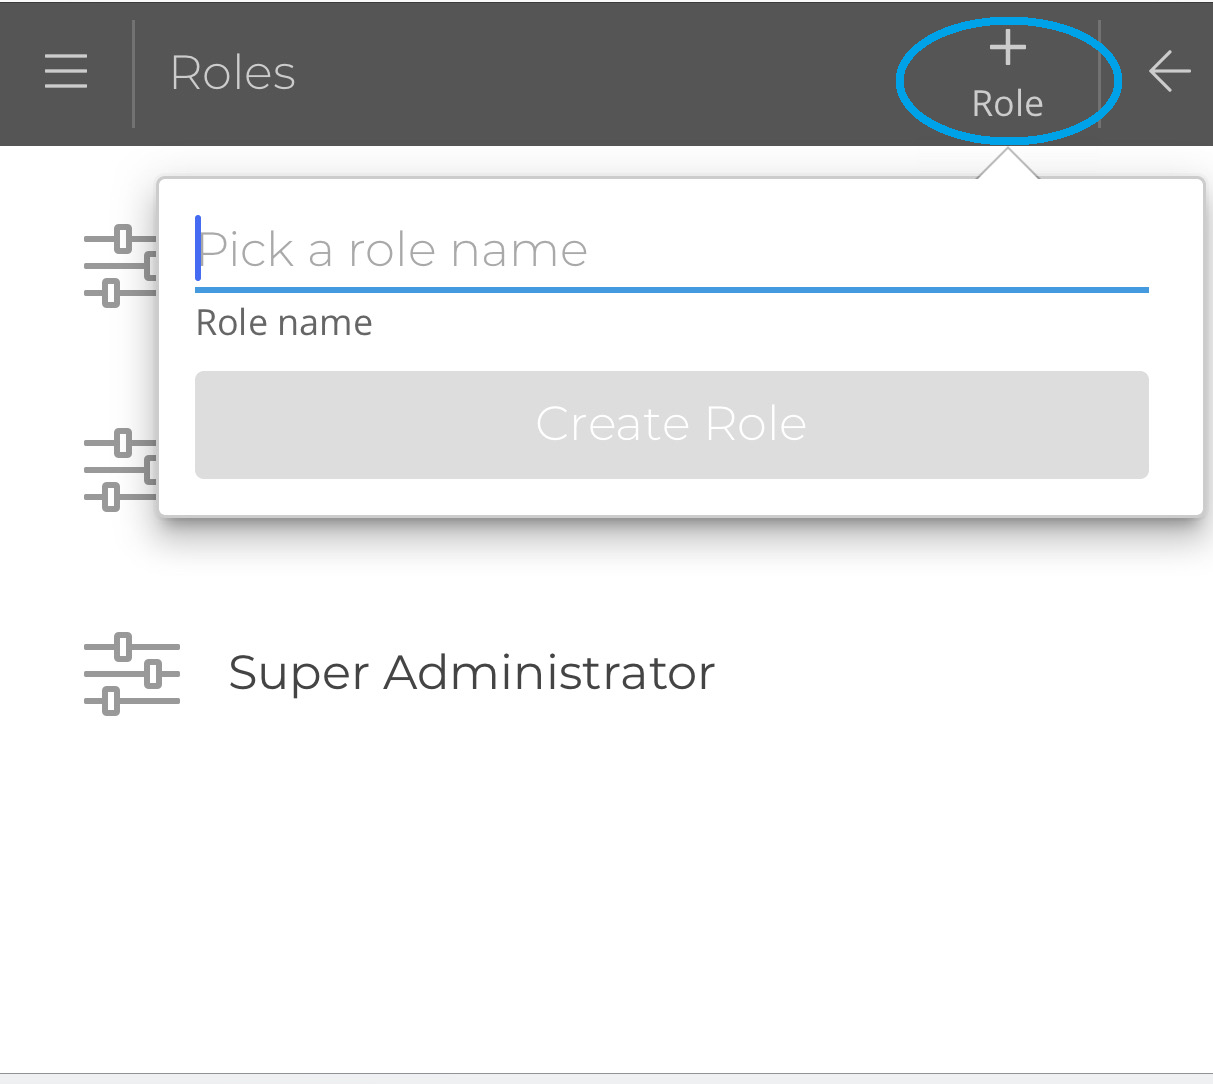Select the Roles page title
Screen dimensions: 1213x1084
[x=232, y=71]
